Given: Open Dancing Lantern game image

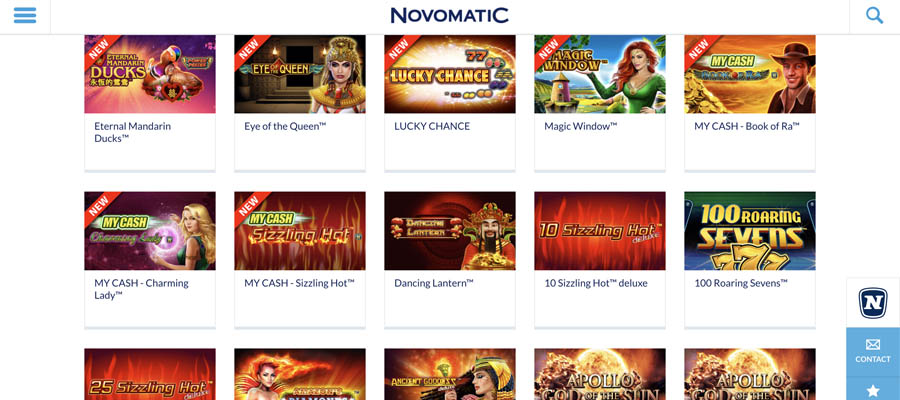Looking at the screenshot, I should pyautogui.click(x=450, y=231).
